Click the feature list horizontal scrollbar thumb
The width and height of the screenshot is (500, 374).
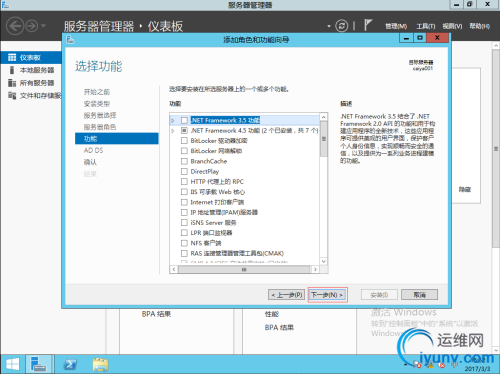(244, 269)
